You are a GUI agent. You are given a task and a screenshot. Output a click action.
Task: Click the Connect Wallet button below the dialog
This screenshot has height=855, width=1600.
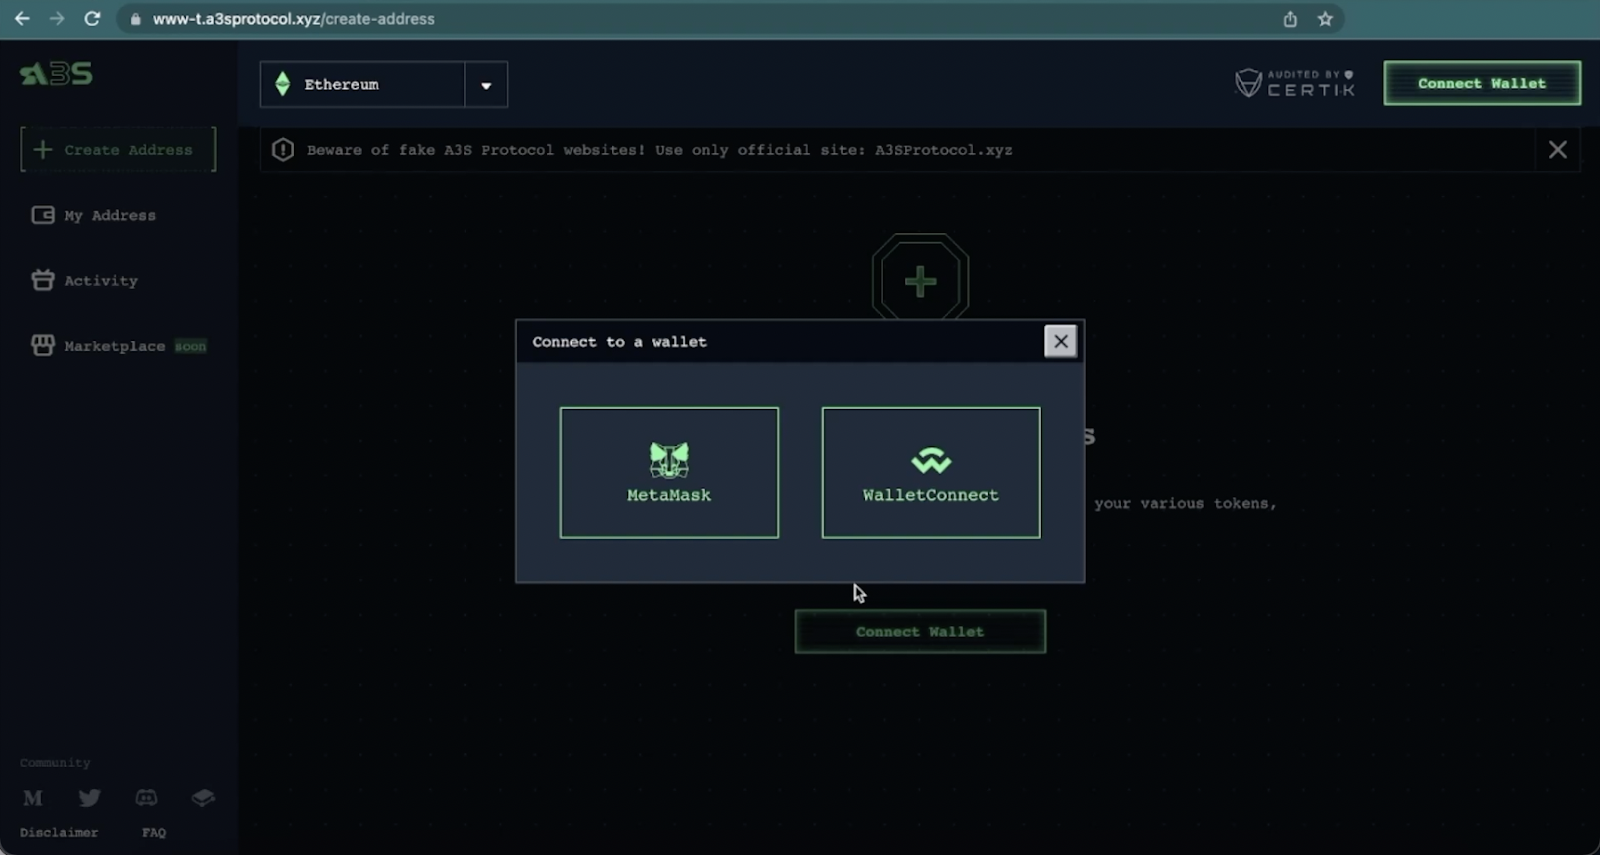pos(920,632)
